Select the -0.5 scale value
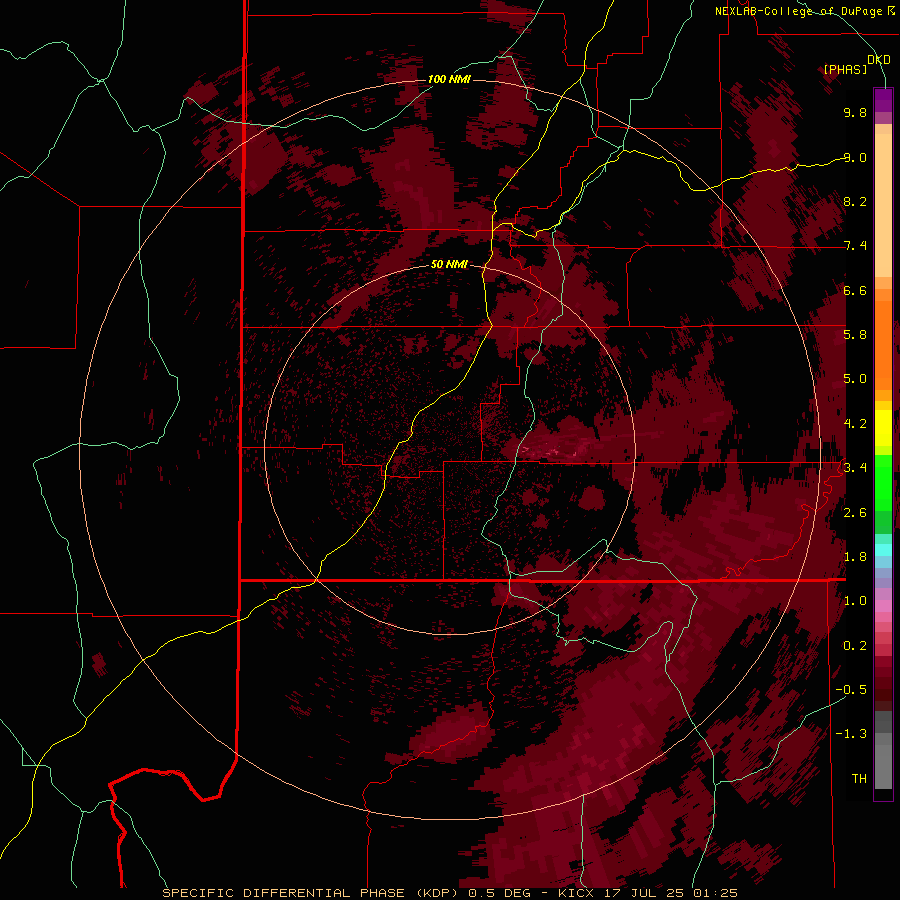900x900 pixels. (x=851, y=690)
